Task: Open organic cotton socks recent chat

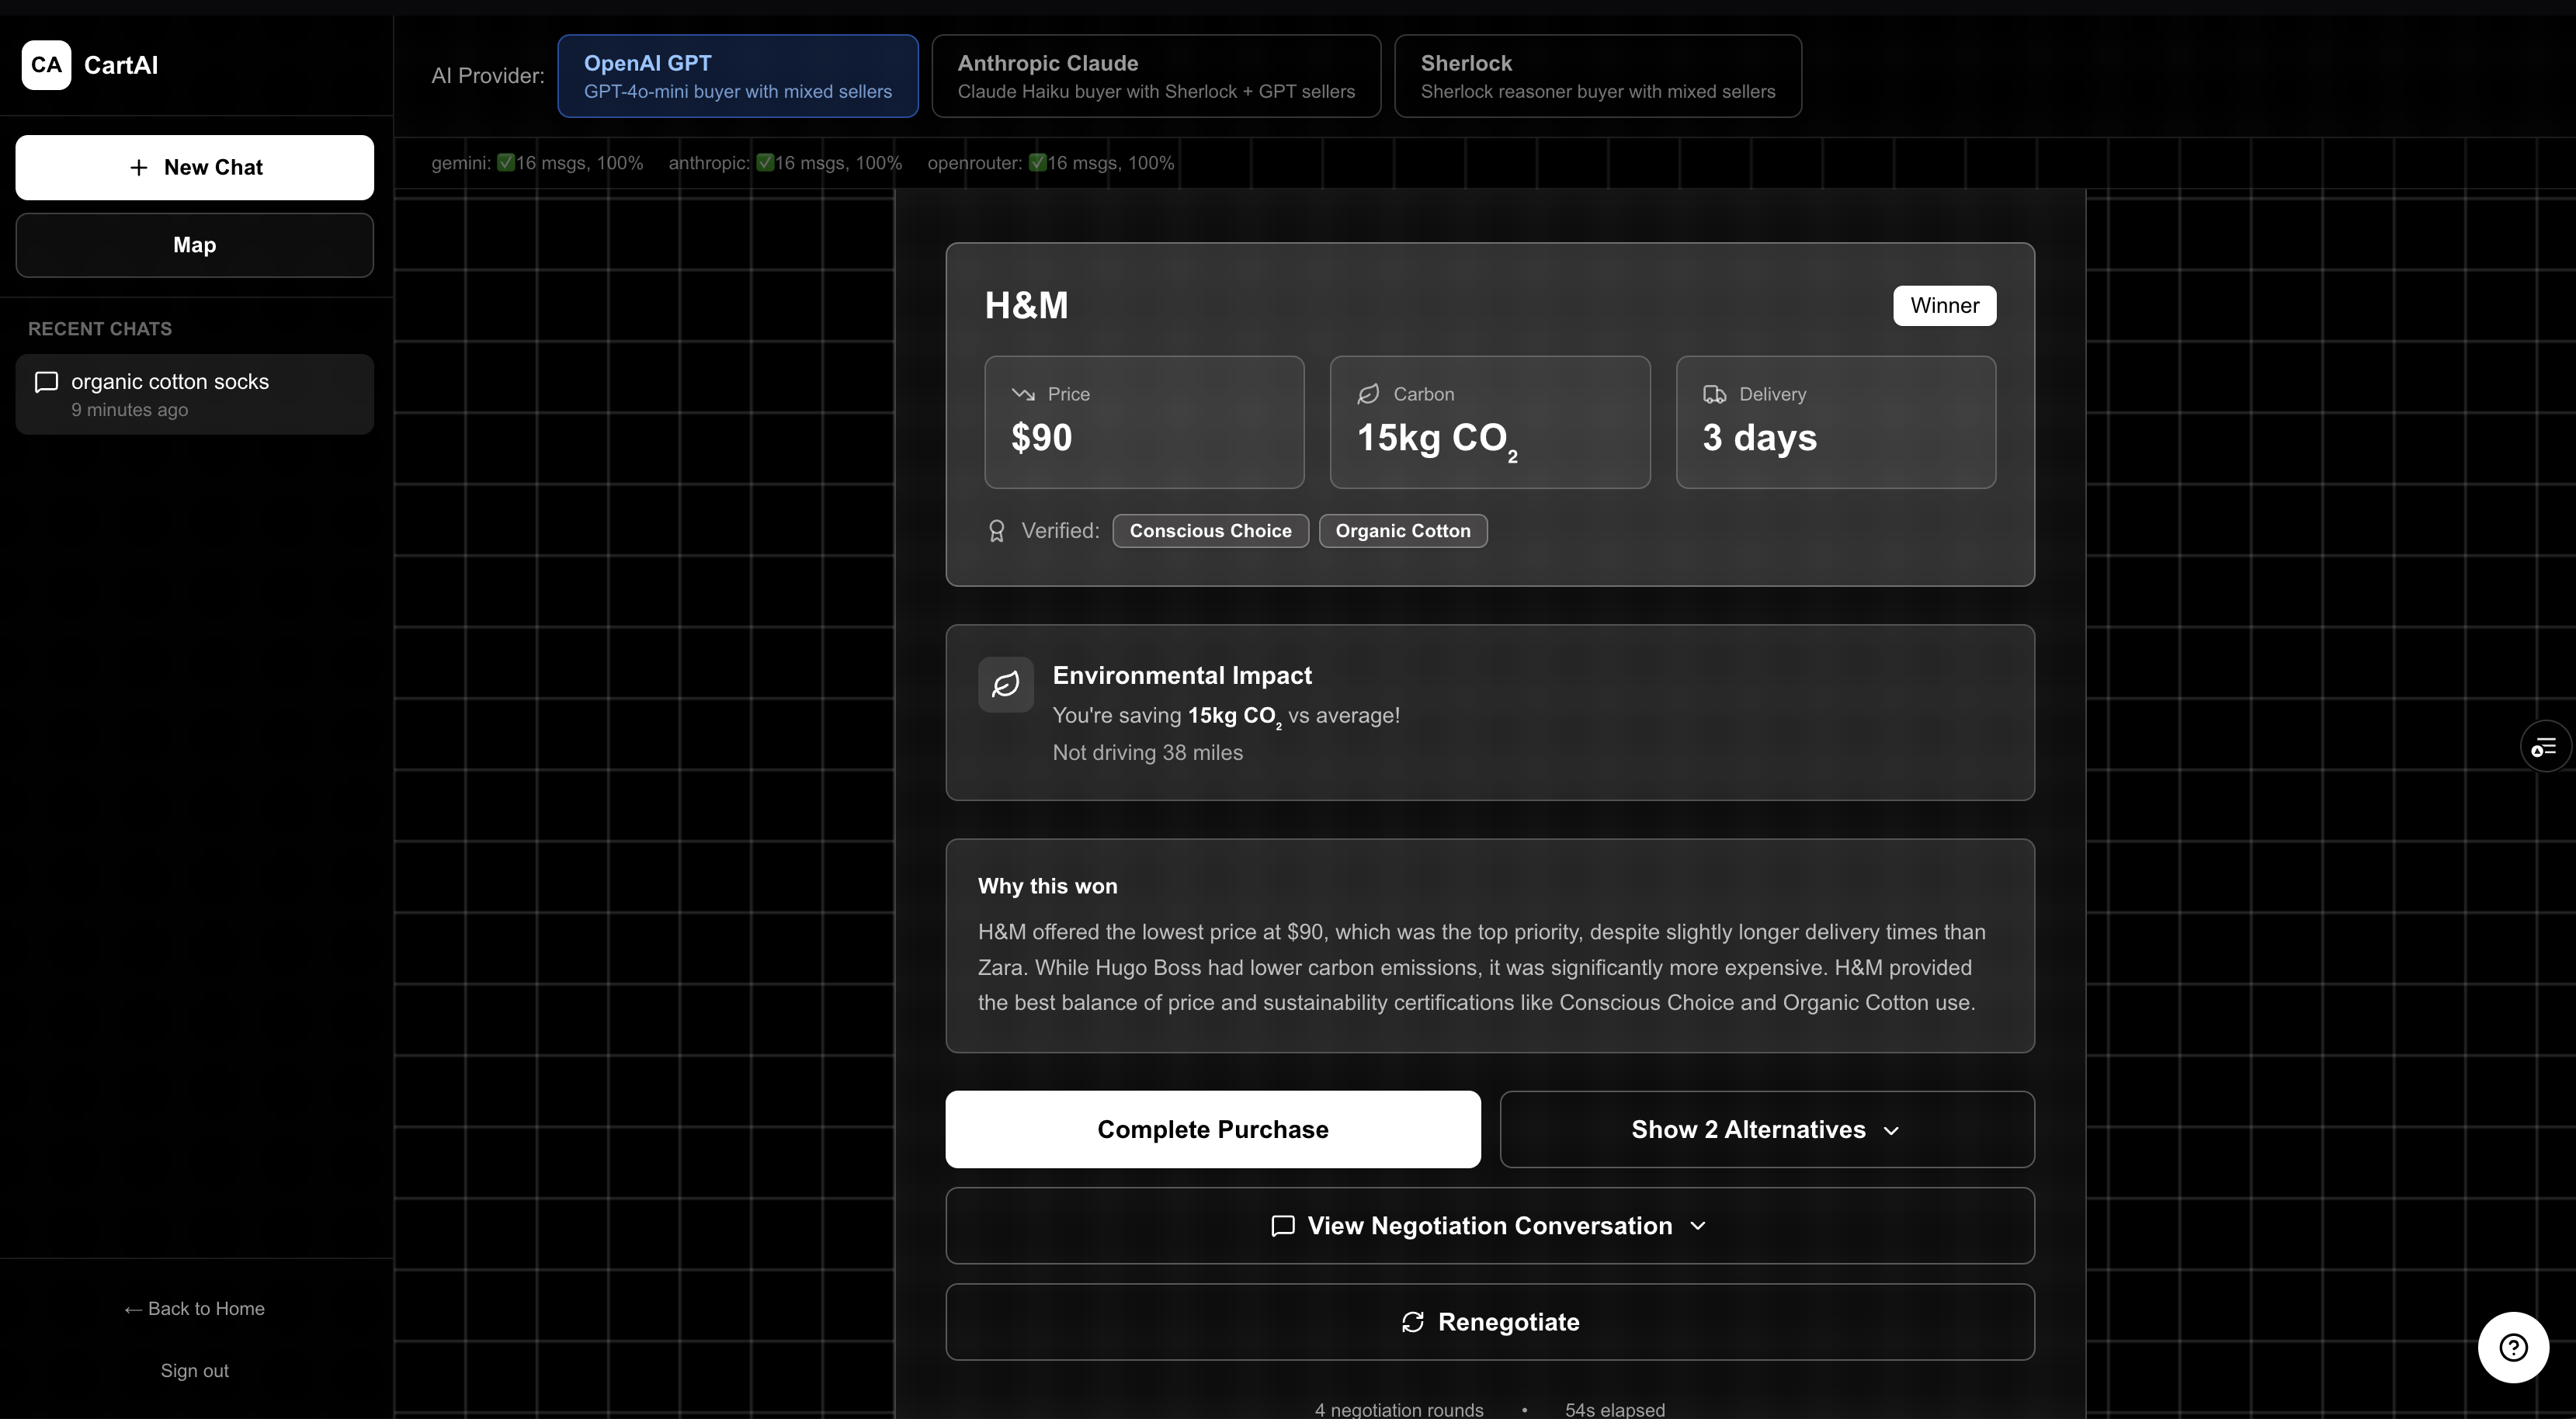Action: click(194, 394)
